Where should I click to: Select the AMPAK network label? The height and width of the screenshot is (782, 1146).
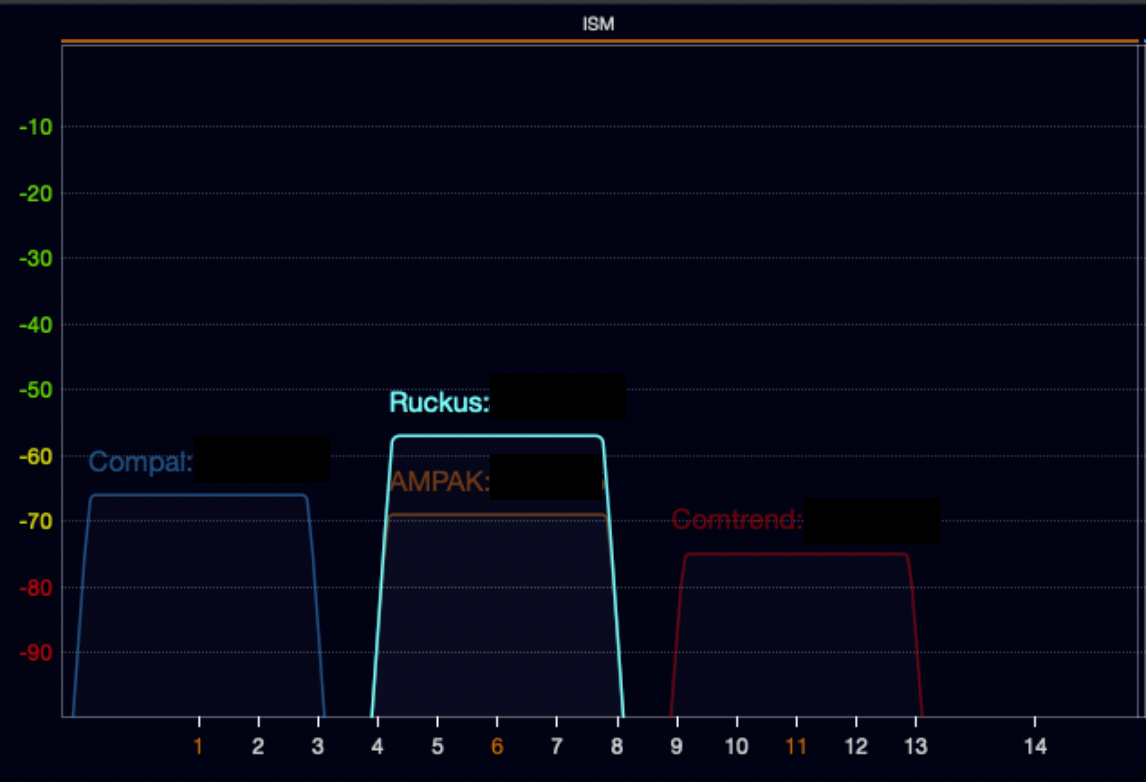(439, 482)
